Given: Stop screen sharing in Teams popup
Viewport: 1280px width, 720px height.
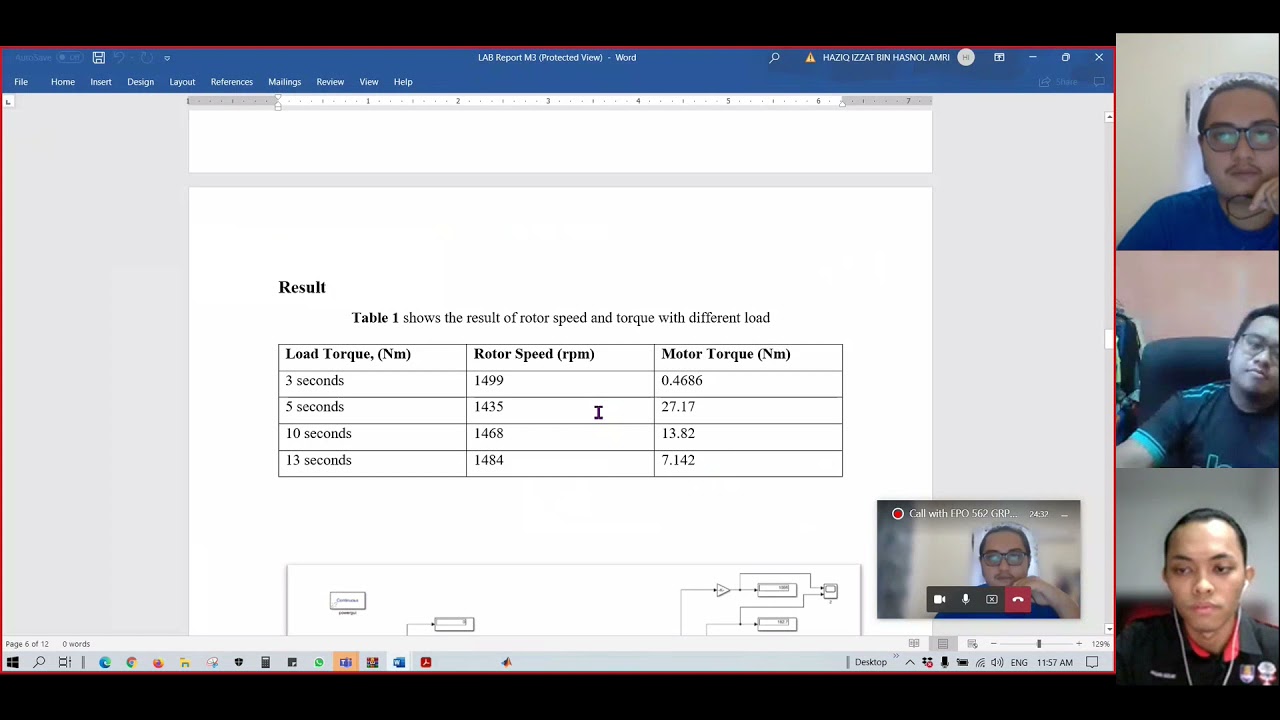Looking at the screenshot, I should tap(992, 599).
